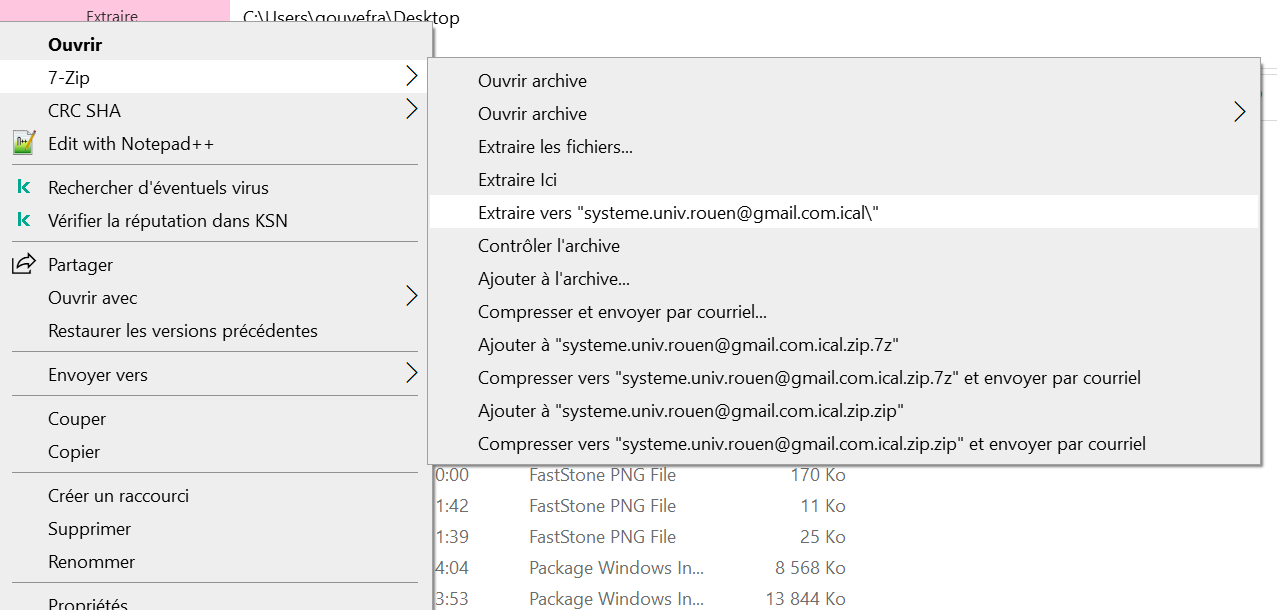Click the Kaspersky icon beside Vérifier la réputation
The width and height of the screenshot is (1277, 610).
coord(24,220)
